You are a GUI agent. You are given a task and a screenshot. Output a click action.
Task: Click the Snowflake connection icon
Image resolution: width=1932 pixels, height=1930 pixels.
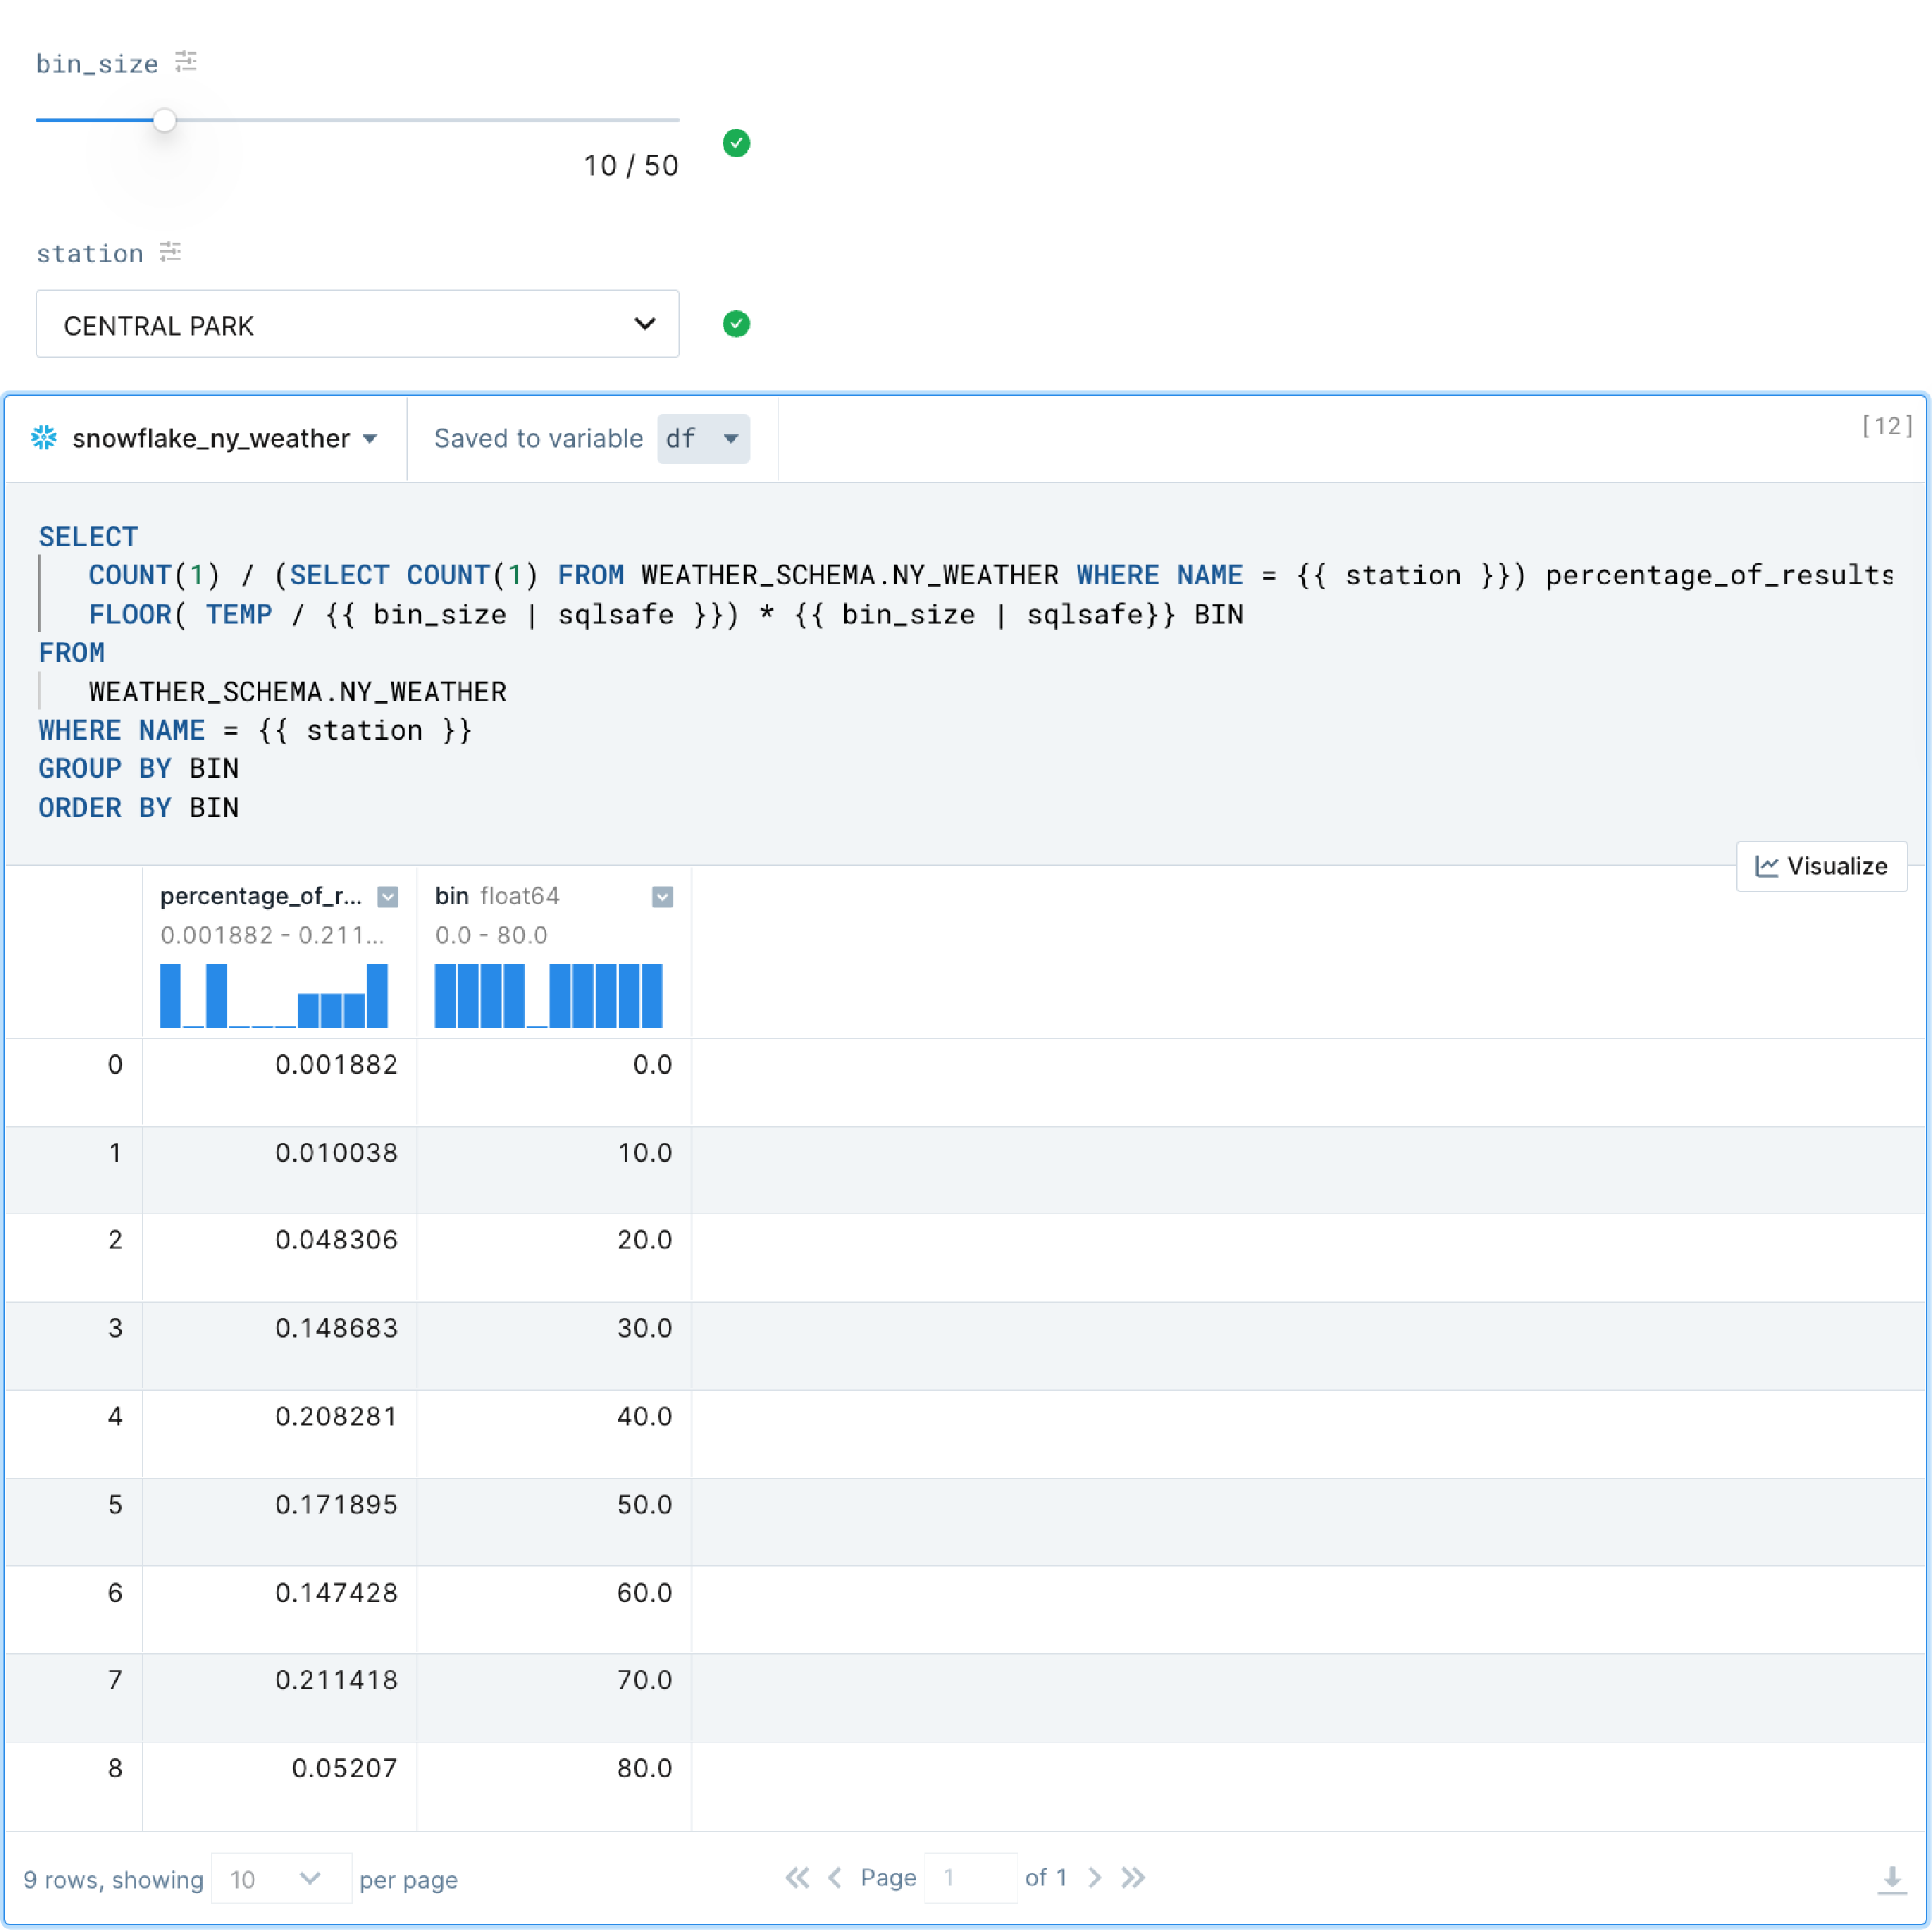(x=44, y=438)
